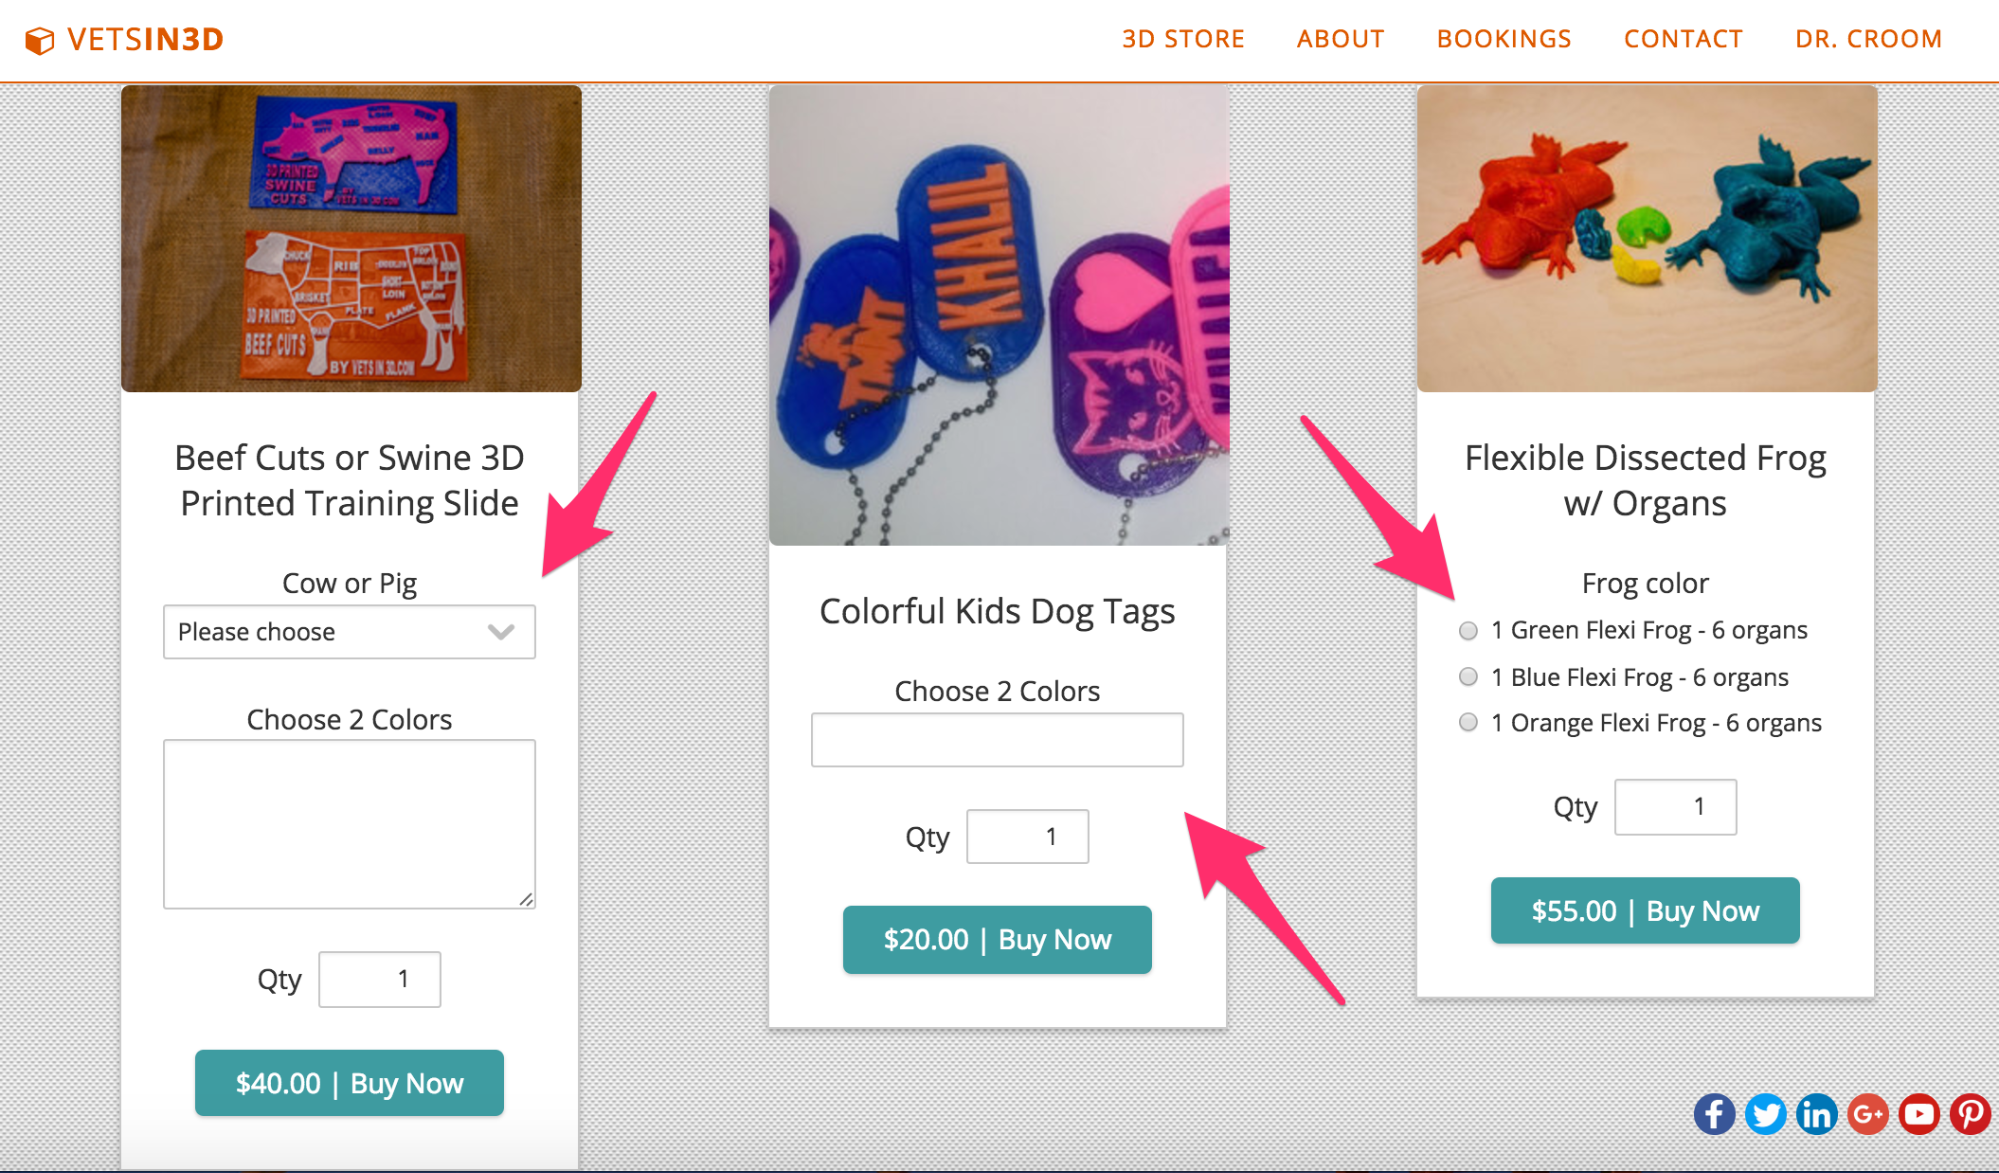Go to the BOOKINGS page
This screenshot has height=1173, width=1999.
(x=1504, y=39)
